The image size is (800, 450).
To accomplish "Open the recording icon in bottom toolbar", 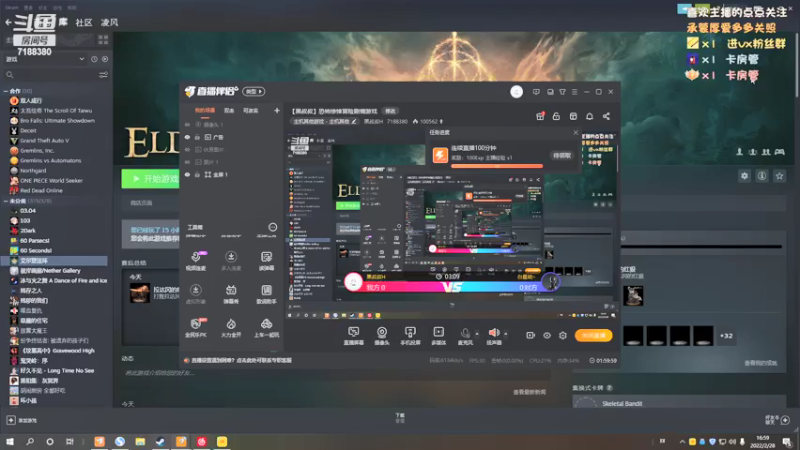I will [531, 335].
